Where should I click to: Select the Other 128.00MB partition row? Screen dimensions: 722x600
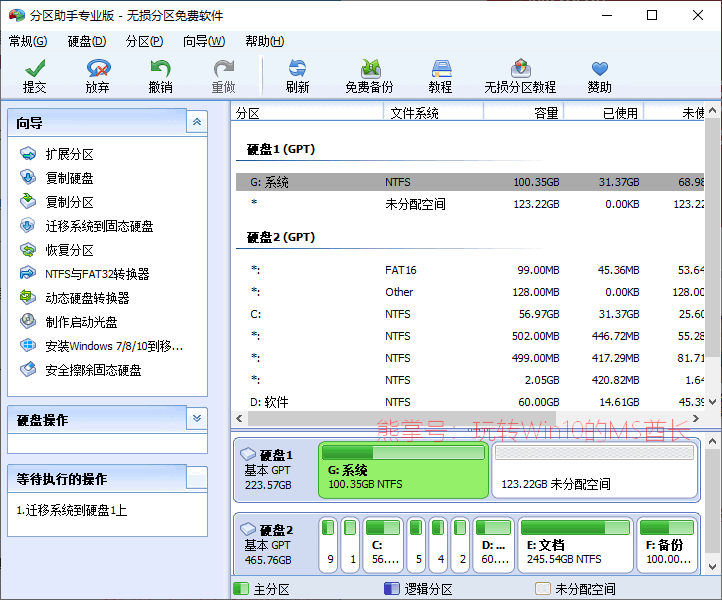pos(470,292)
